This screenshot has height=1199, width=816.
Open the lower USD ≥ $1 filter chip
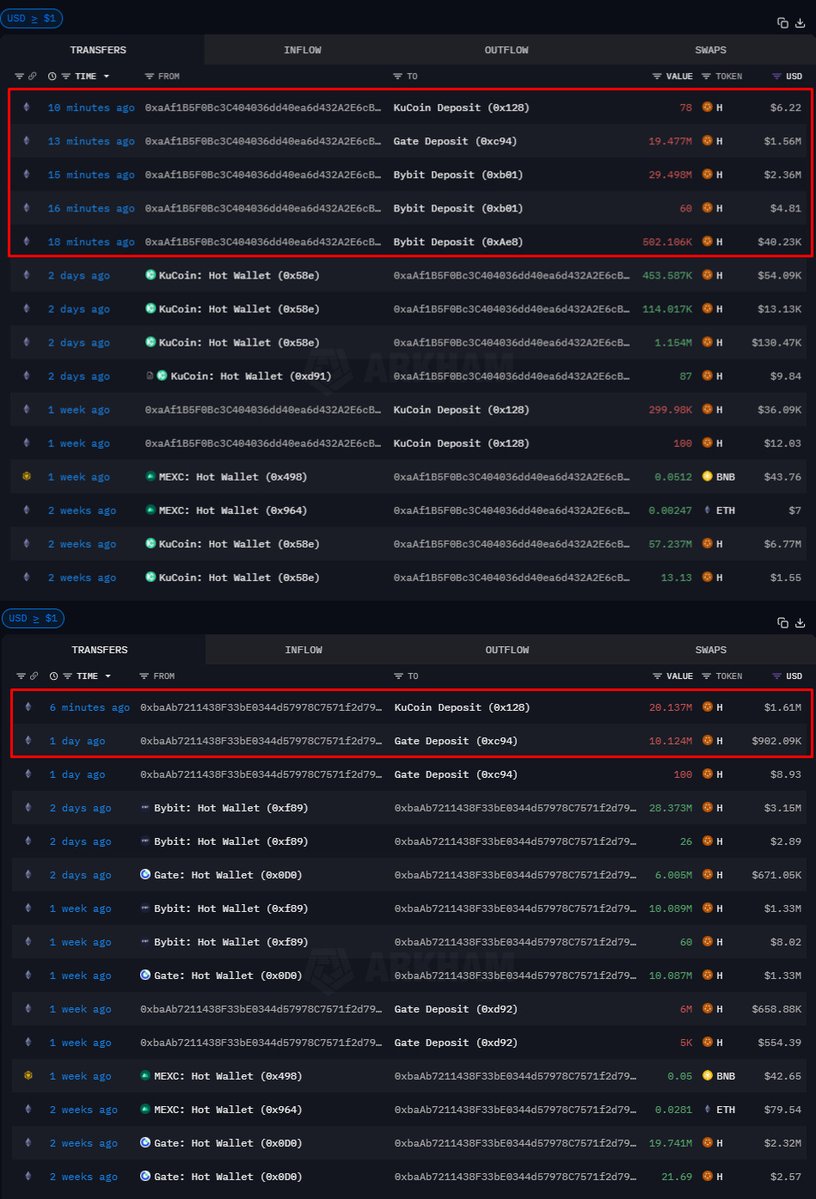coord(33,618)
